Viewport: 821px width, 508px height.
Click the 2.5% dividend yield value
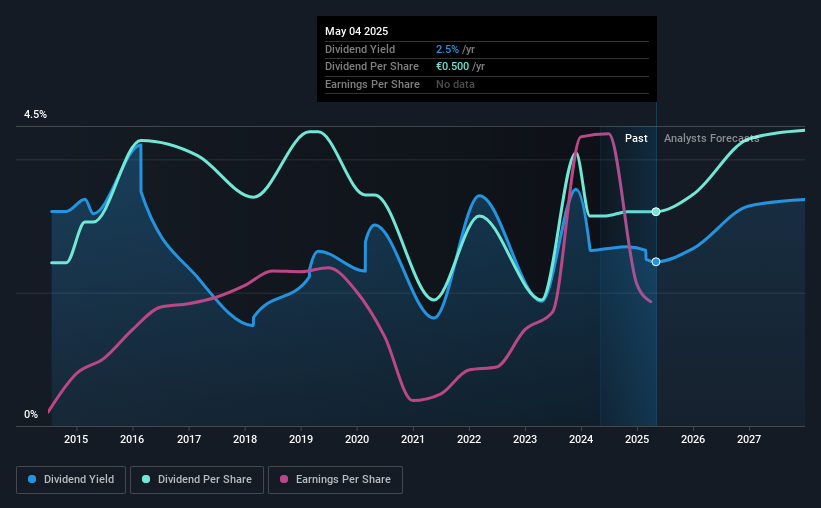447,49
